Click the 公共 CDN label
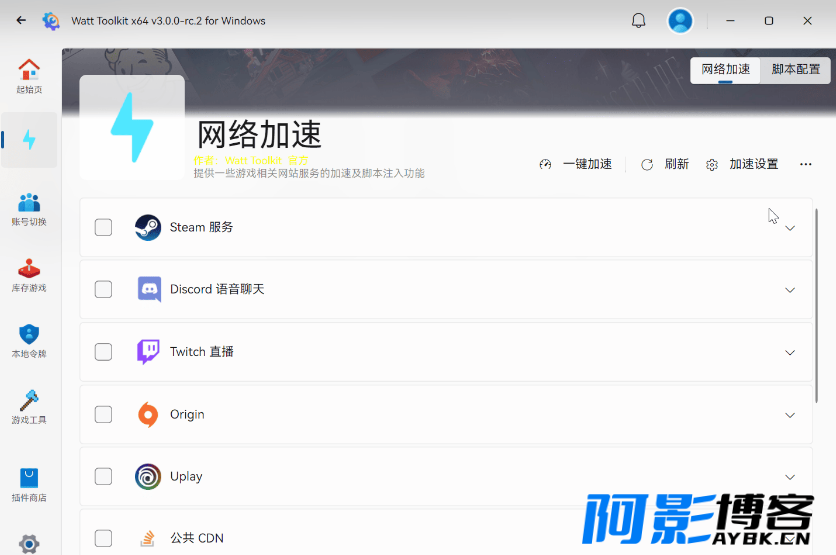Screen dimensions: 836x555 coord(197,538)
